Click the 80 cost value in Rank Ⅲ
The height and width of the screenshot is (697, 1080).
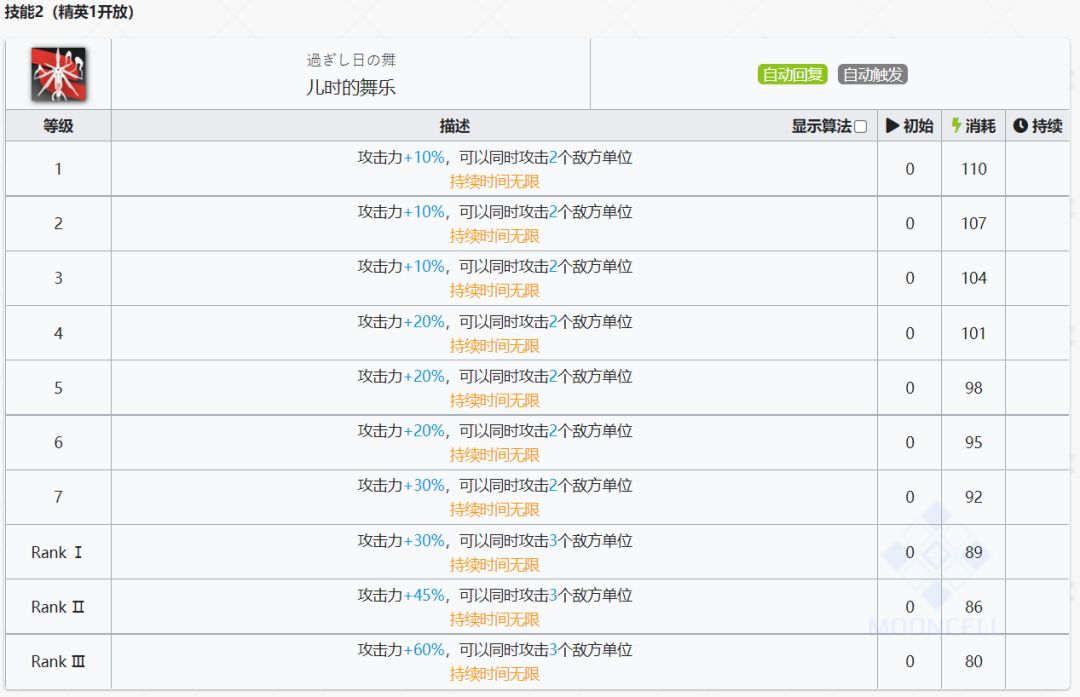973,661
